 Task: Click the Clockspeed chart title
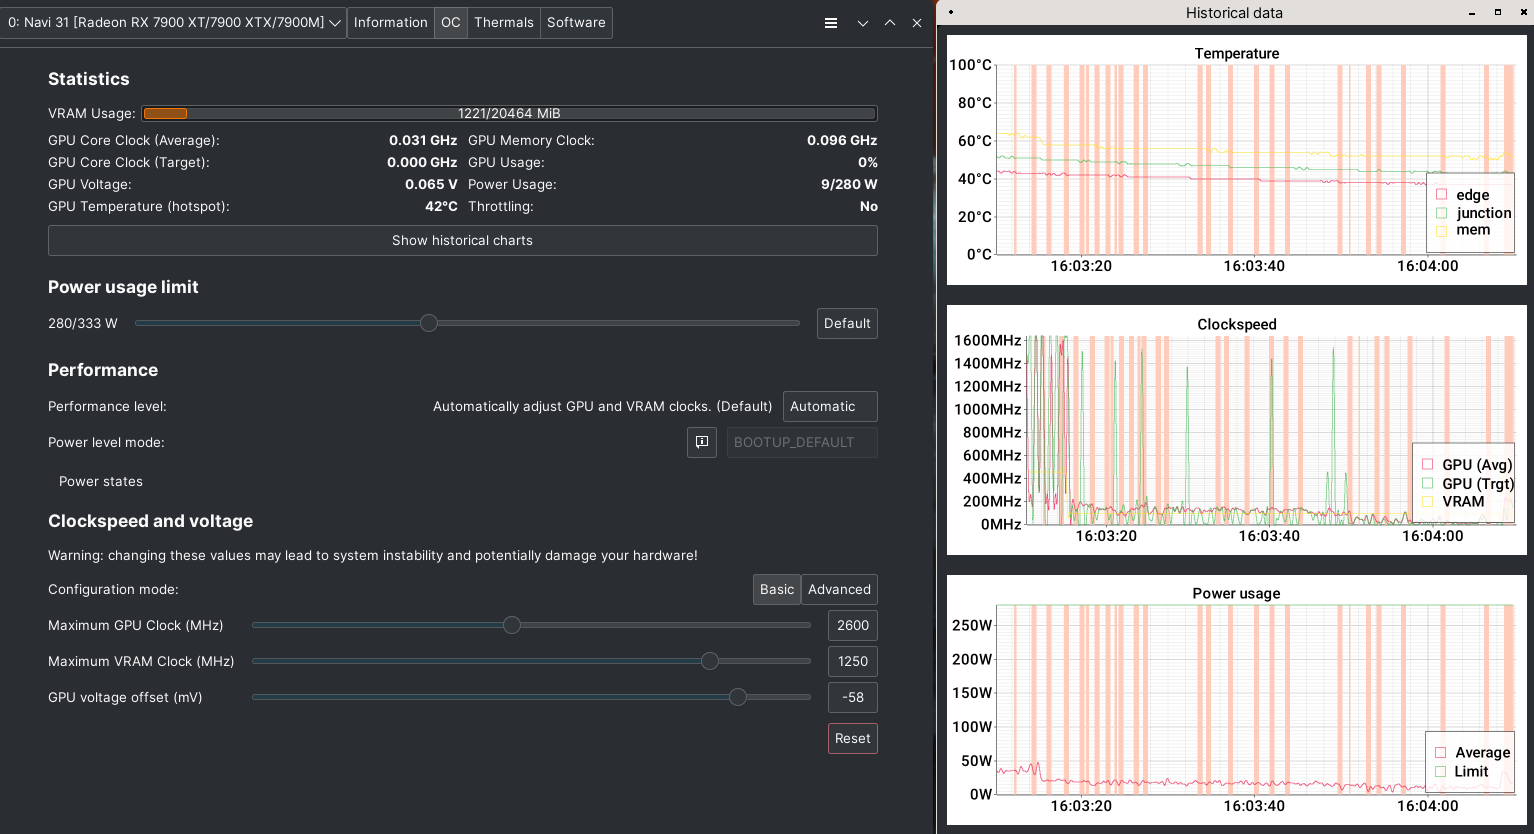coord(1237,324)
